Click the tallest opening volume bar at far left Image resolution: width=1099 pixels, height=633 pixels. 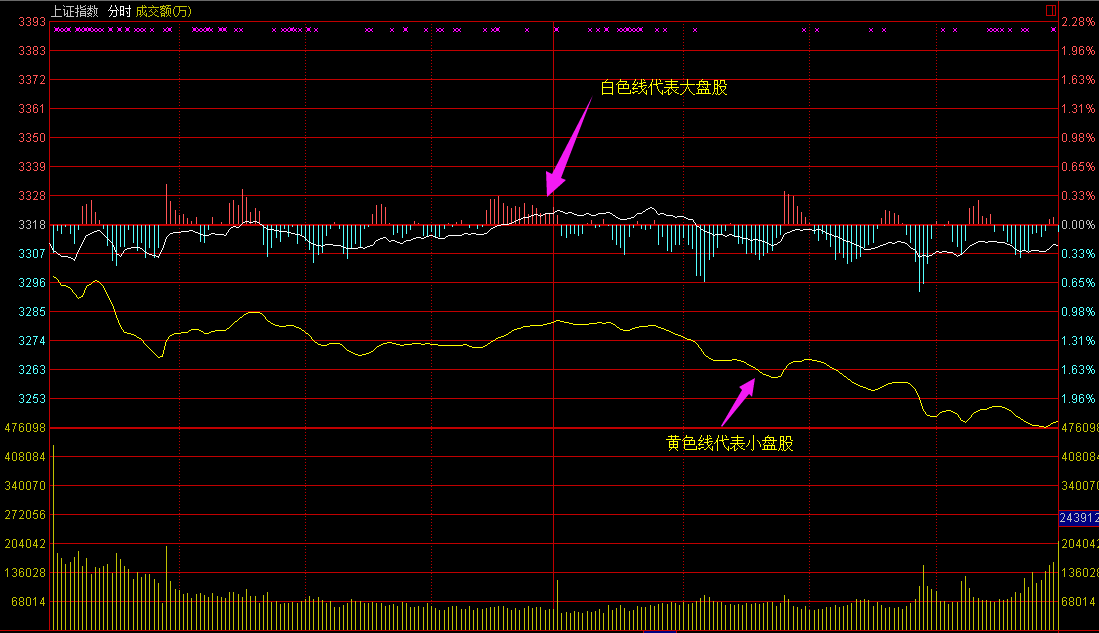coord(53,537)
